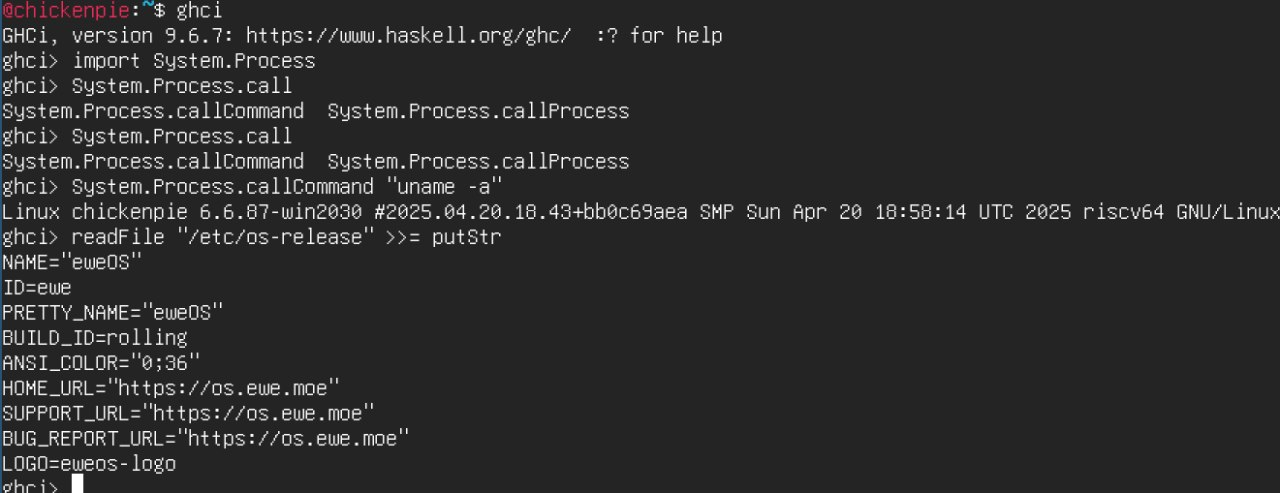Image resolution: width=1280 pixels, height=493 pixels.
Task: Click the ID=ewe output line
Action: click(37, 288)
